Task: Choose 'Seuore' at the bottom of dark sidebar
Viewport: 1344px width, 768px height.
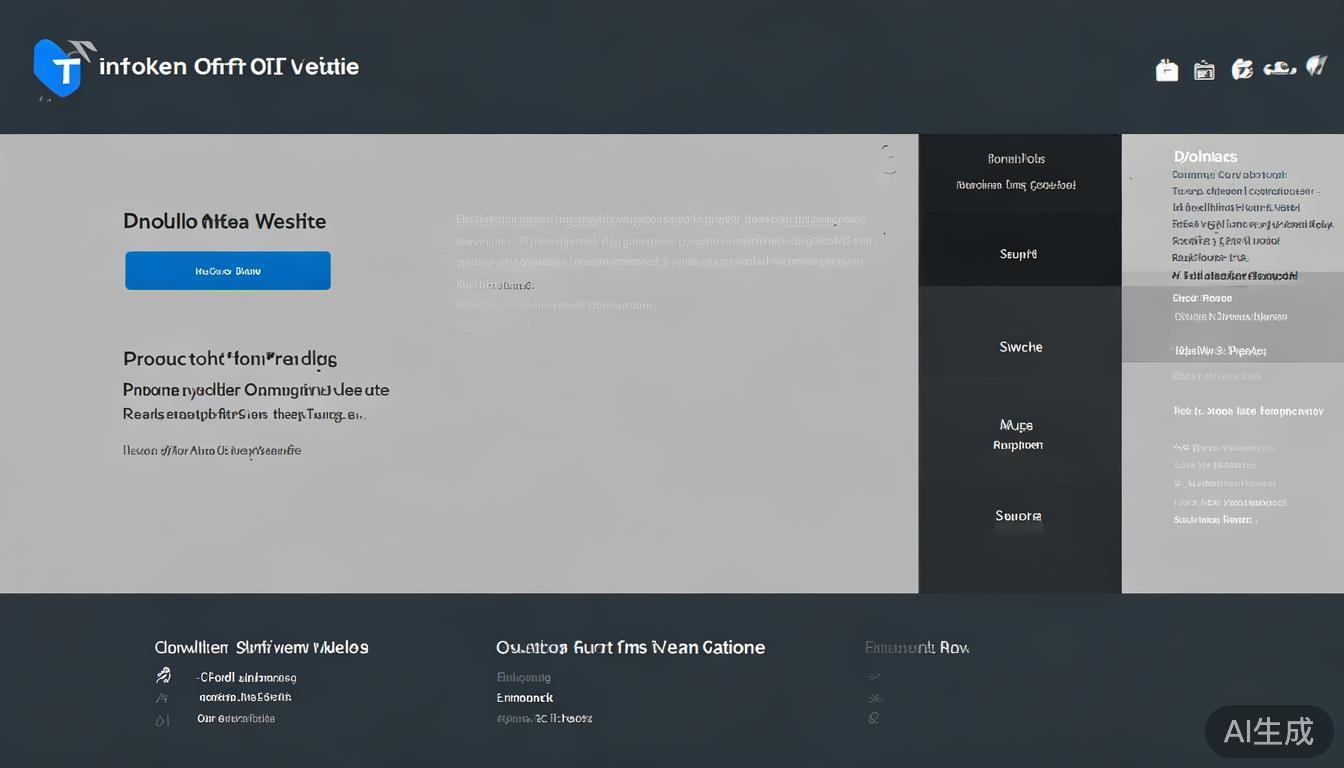Action: (x=1018, y=516)
